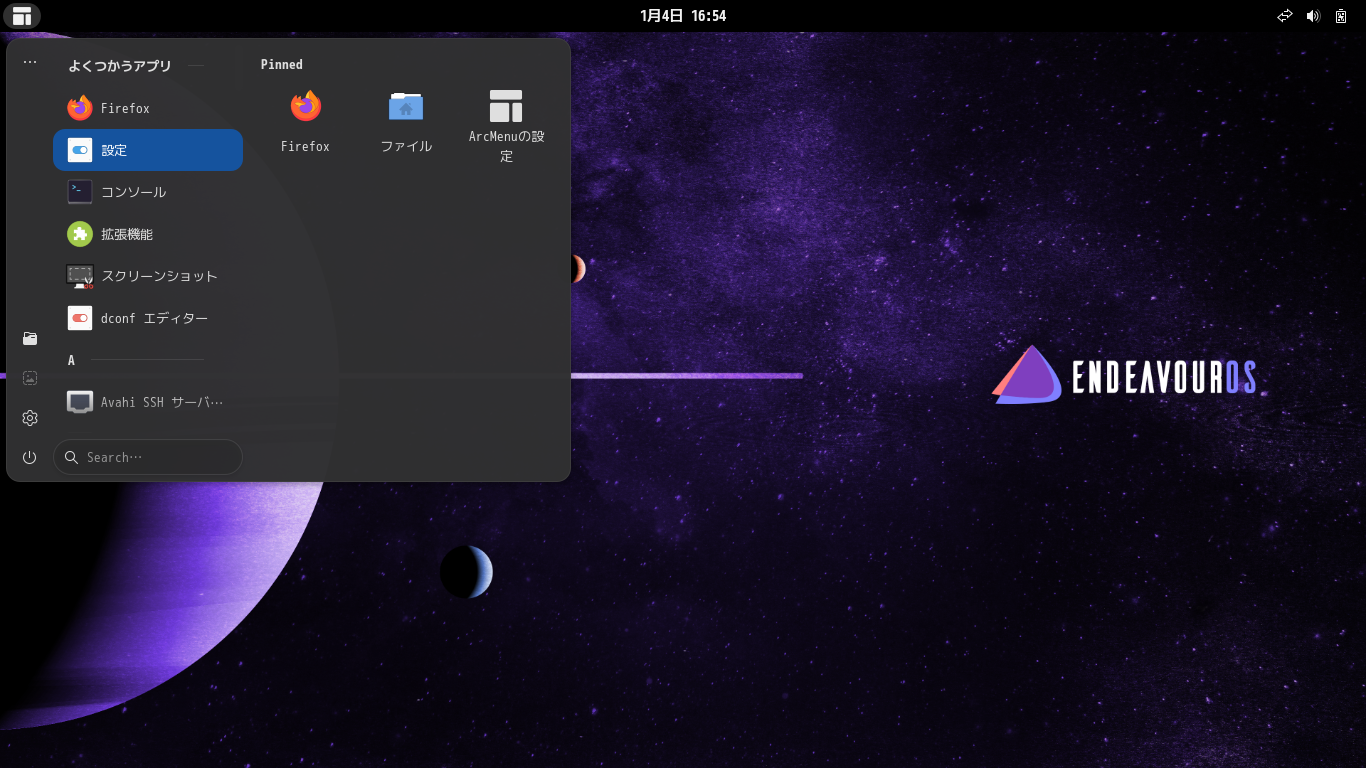Viewport: 1366px width, 768px height.
Task: Launch コンソール terminal app
Action: (148, 192)
